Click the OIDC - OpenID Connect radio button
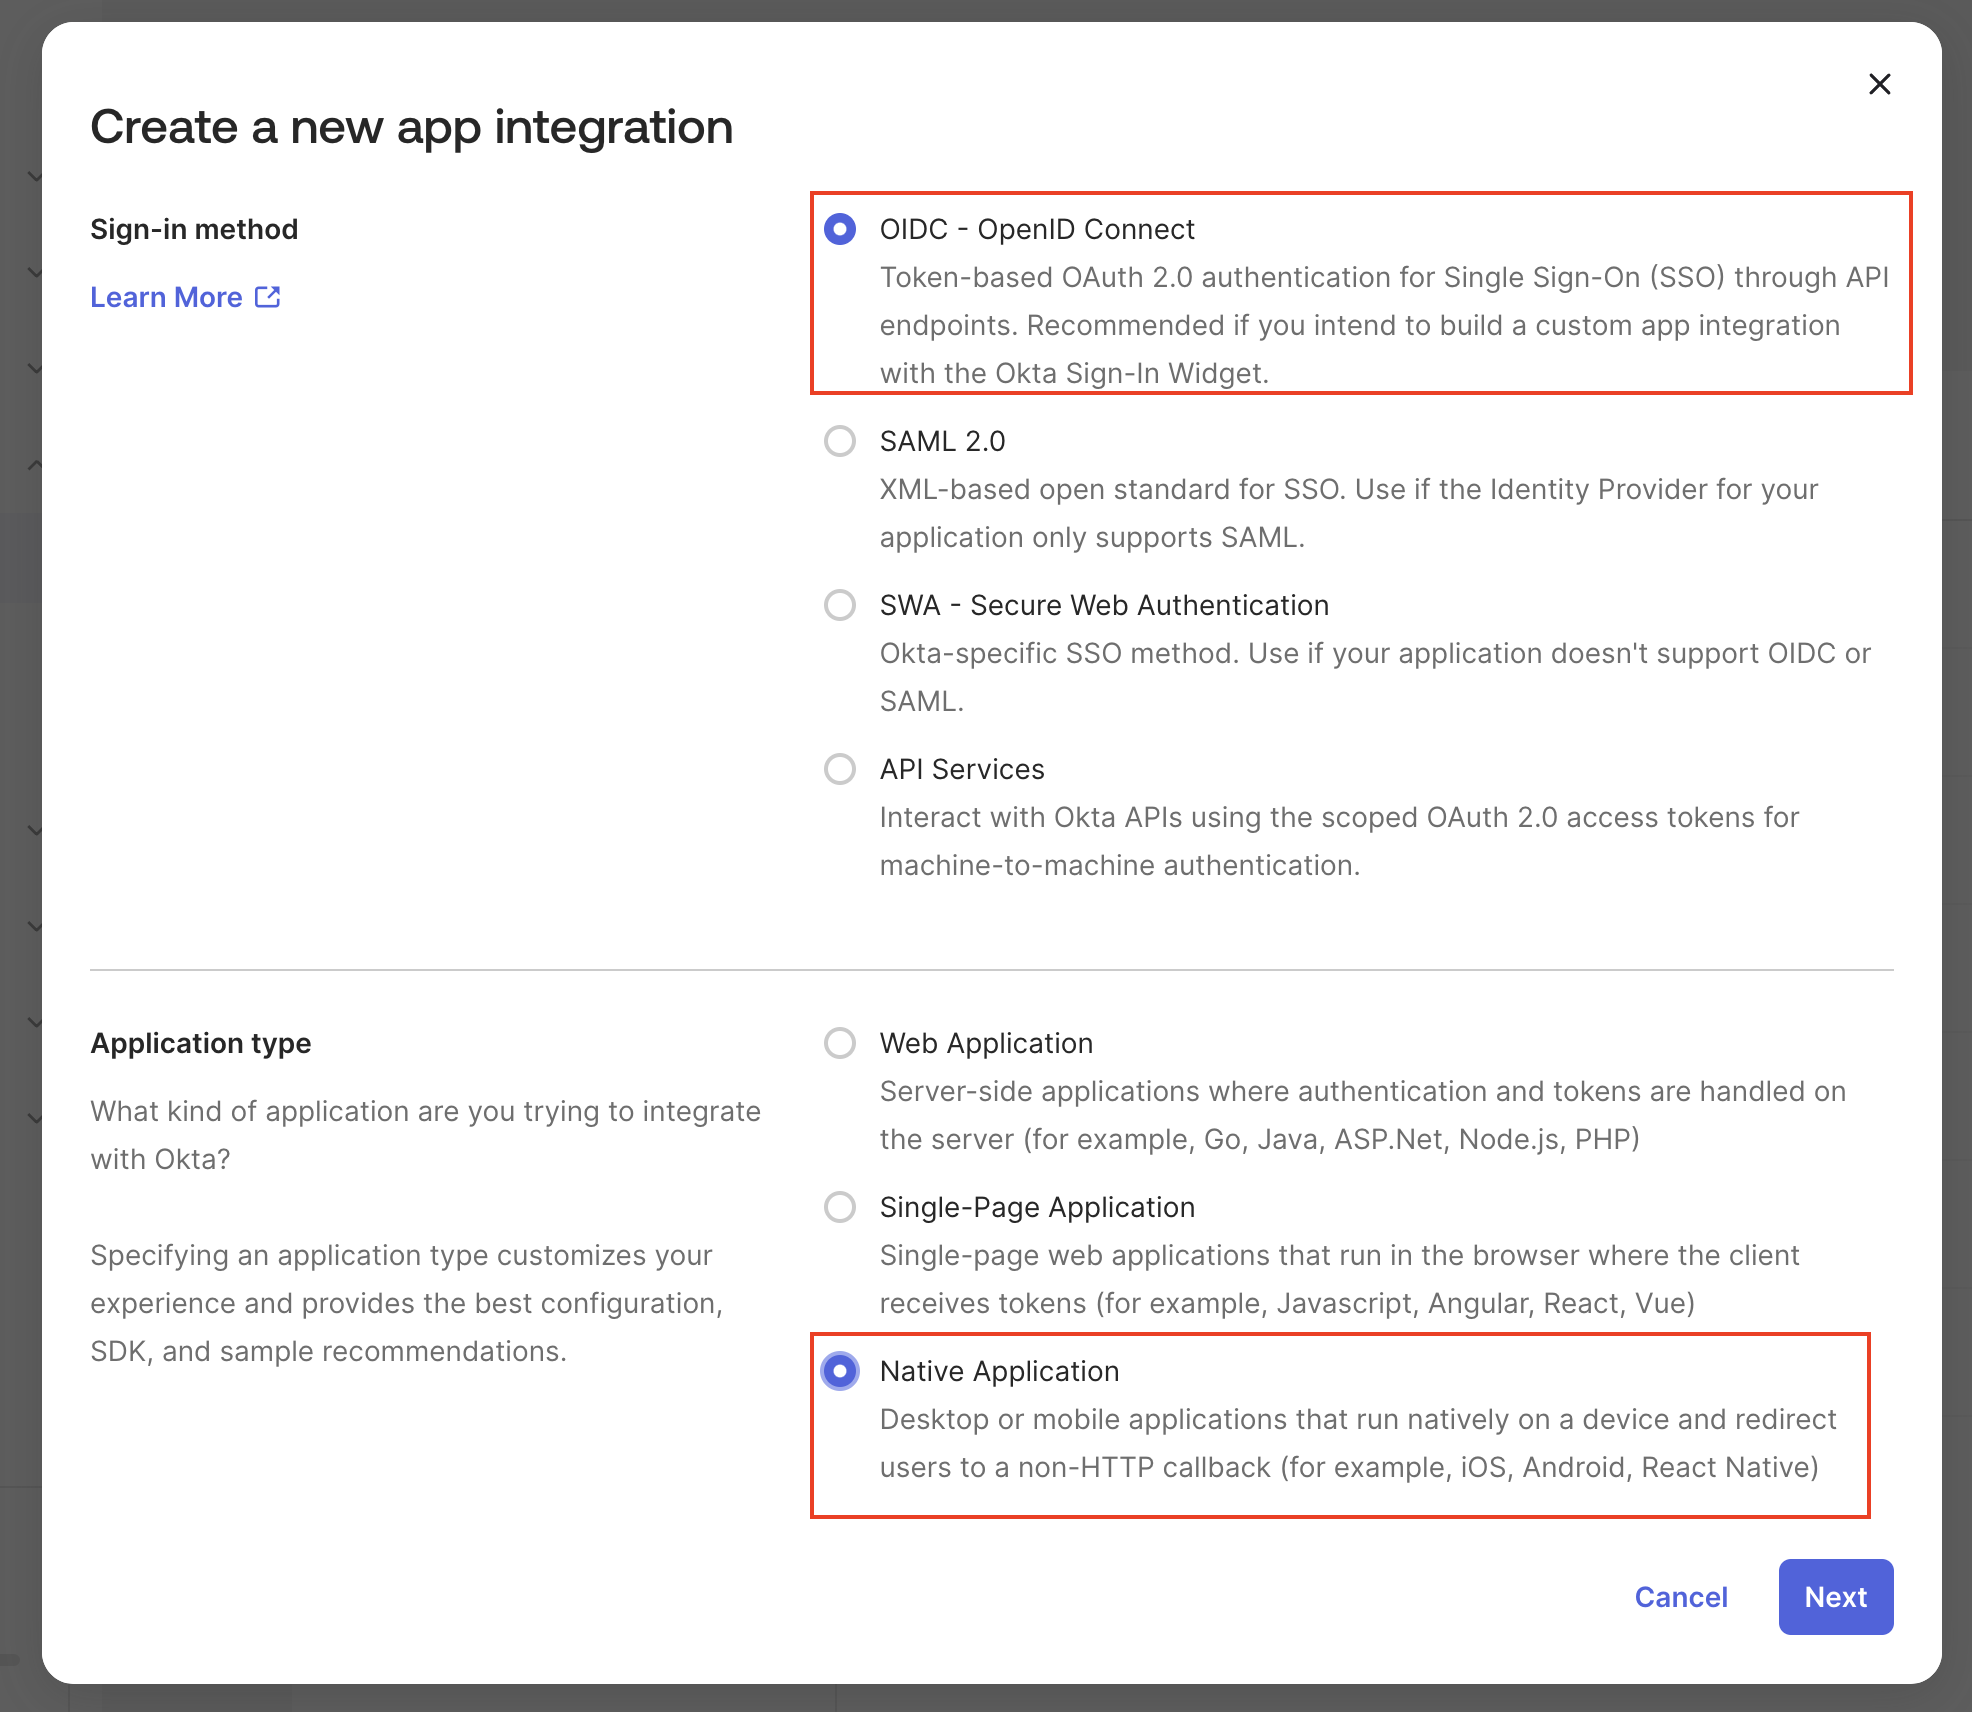Image resolution: width=1972 pixels, height=1712 pixels. 840,229
